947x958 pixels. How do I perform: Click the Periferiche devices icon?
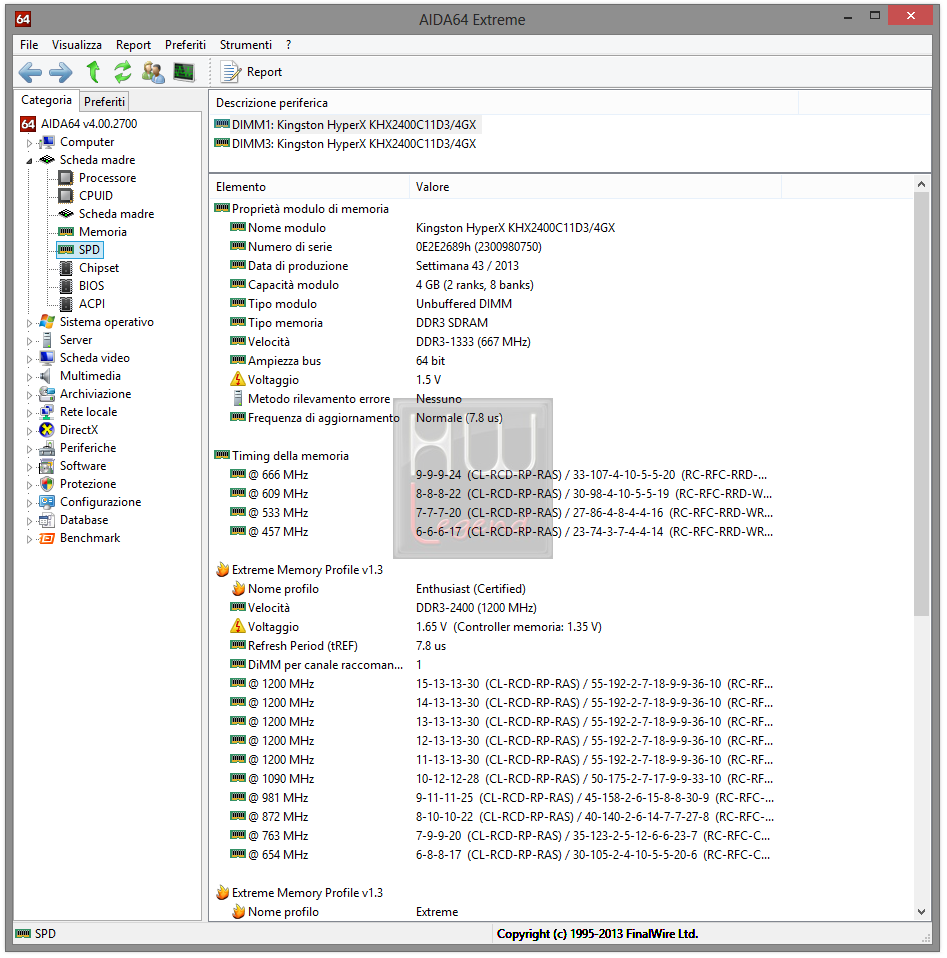coord(46,448)
